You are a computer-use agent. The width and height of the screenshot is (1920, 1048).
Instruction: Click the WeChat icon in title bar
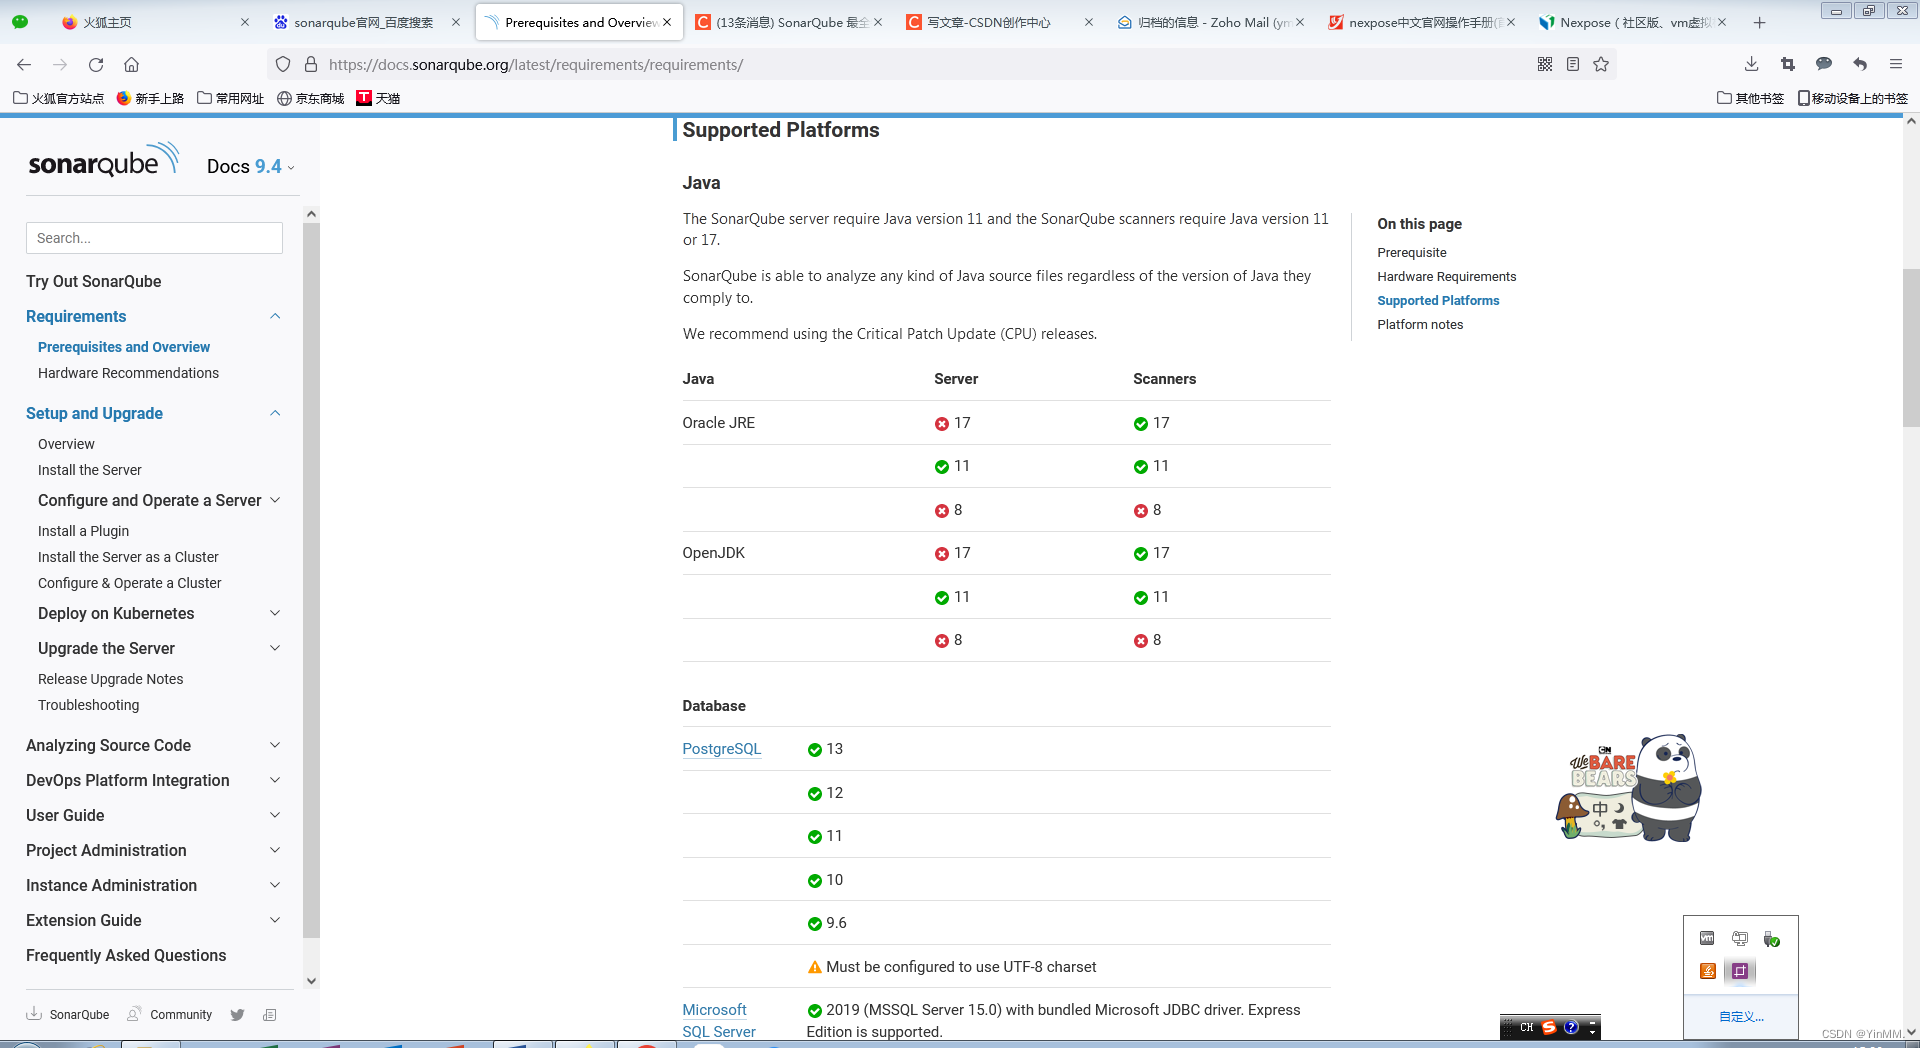click(x=20, y=21)
